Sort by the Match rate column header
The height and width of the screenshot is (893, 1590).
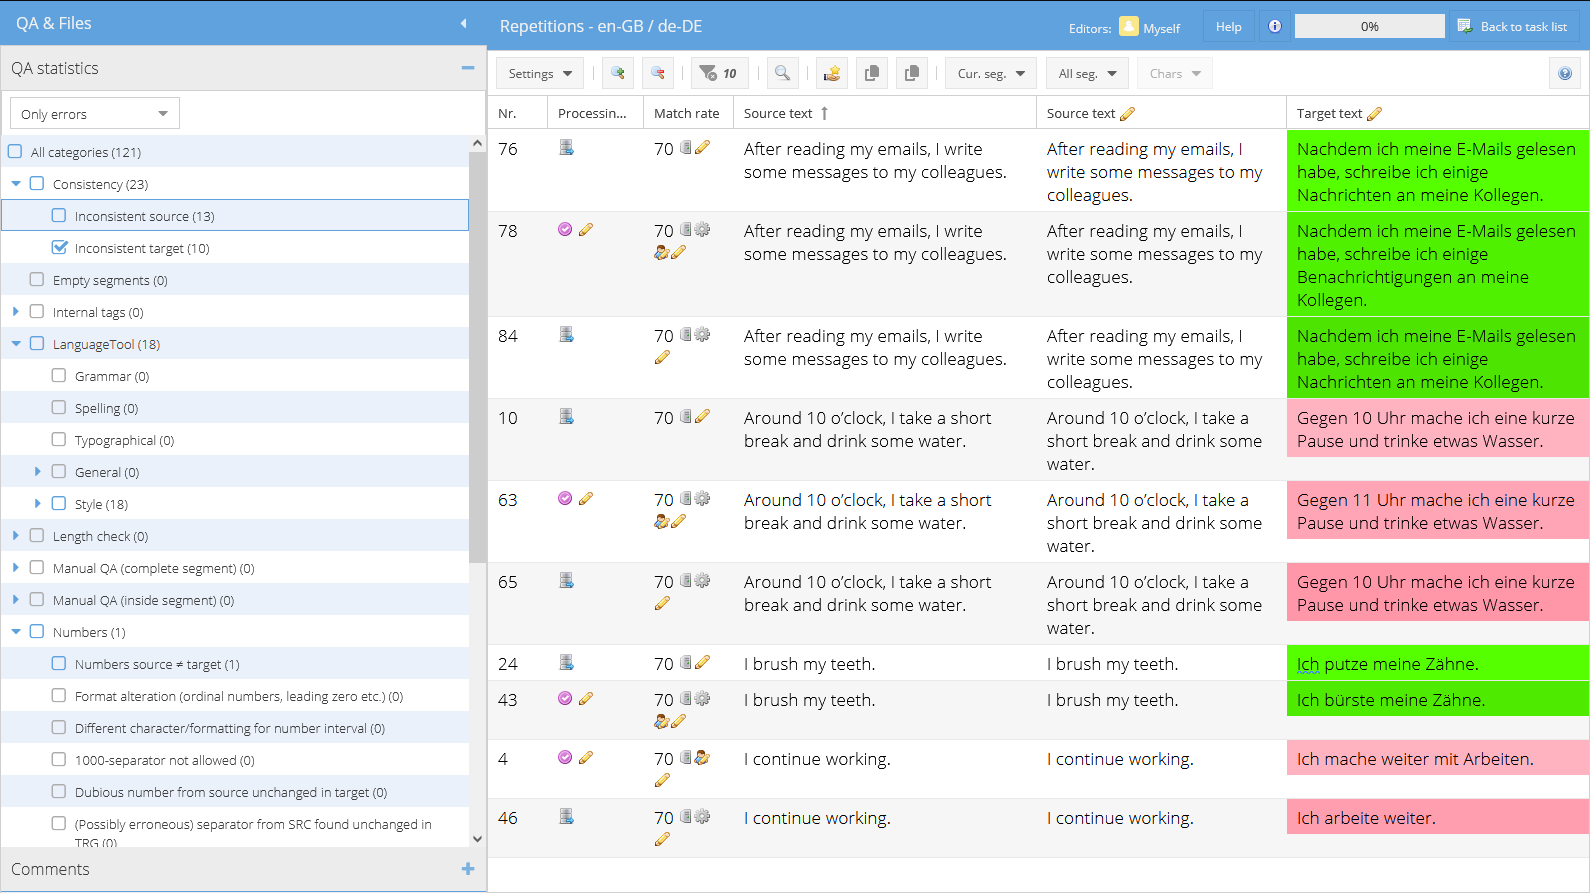click(x=687, y=113)
